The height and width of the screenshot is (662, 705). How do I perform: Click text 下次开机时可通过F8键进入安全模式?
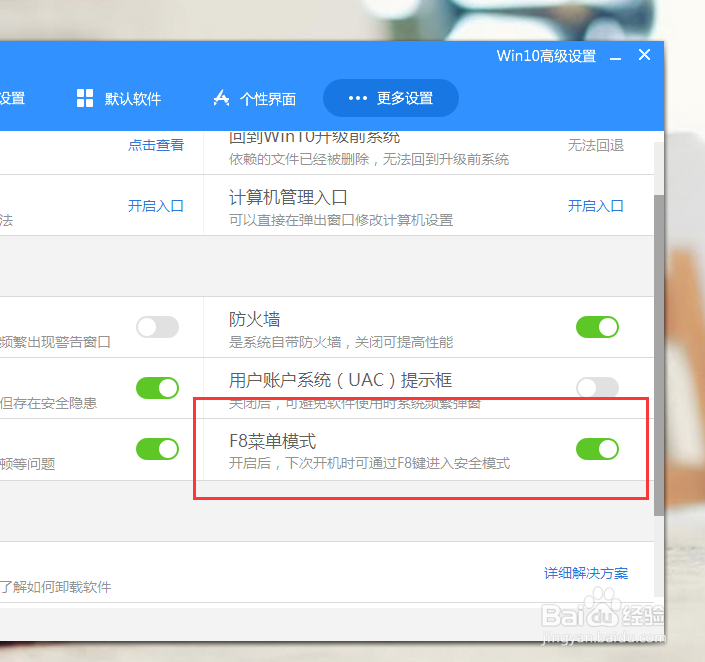tap(398, 463)
